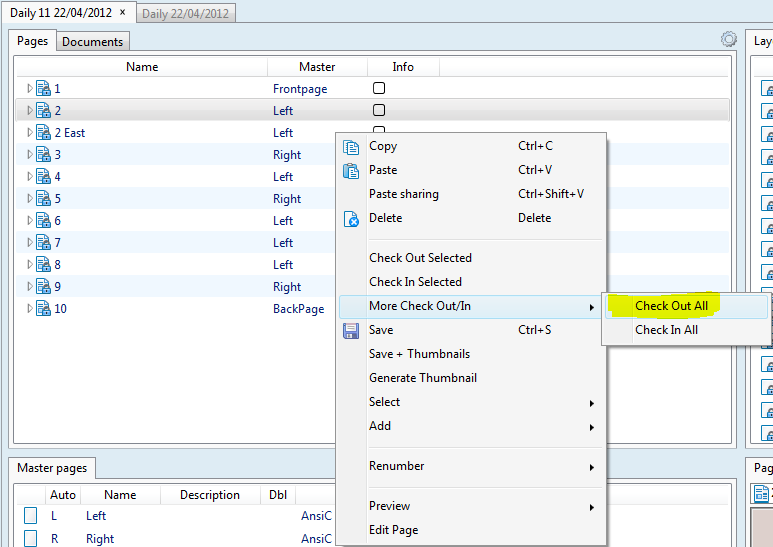Click the Save floppy disk icon
The height and width of the screenshot is (547, 773).
pos(351,331)
